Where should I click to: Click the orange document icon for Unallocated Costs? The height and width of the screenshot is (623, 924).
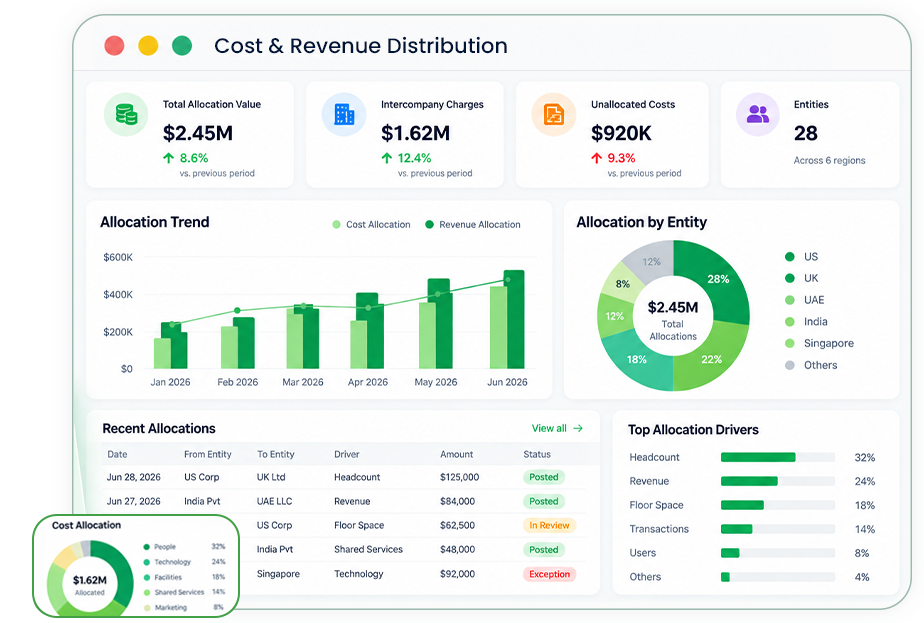tap(553, 114)
